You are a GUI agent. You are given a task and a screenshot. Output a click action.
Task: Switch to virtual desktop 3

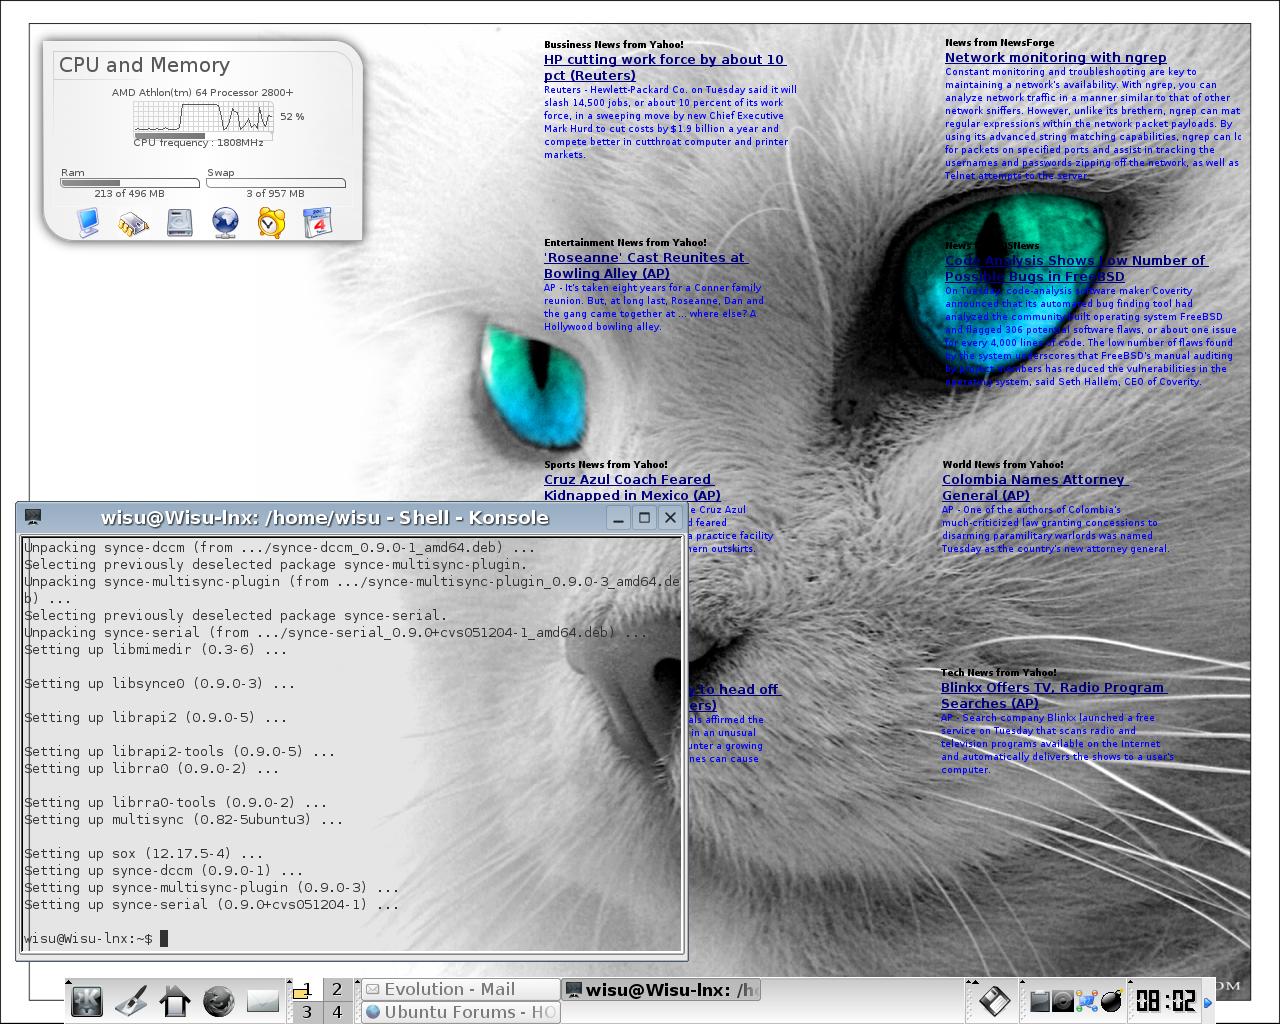pos(306,1012)
